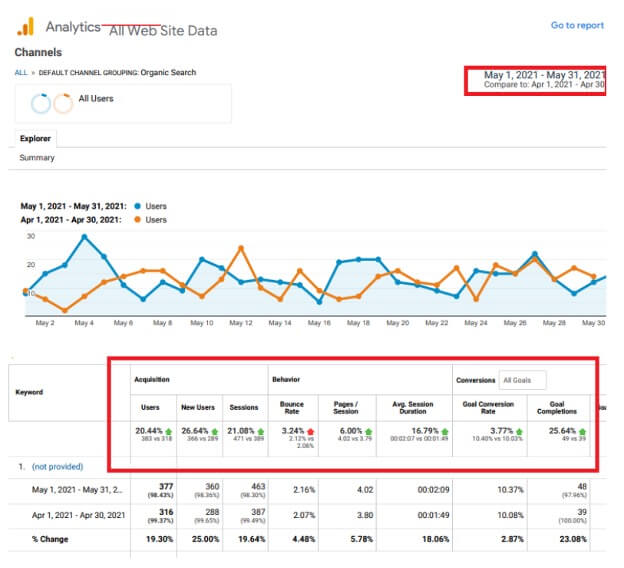Screen dimensions: 624x568
Task: Sort by Bounce Rate column header
Action: [293, 408]
